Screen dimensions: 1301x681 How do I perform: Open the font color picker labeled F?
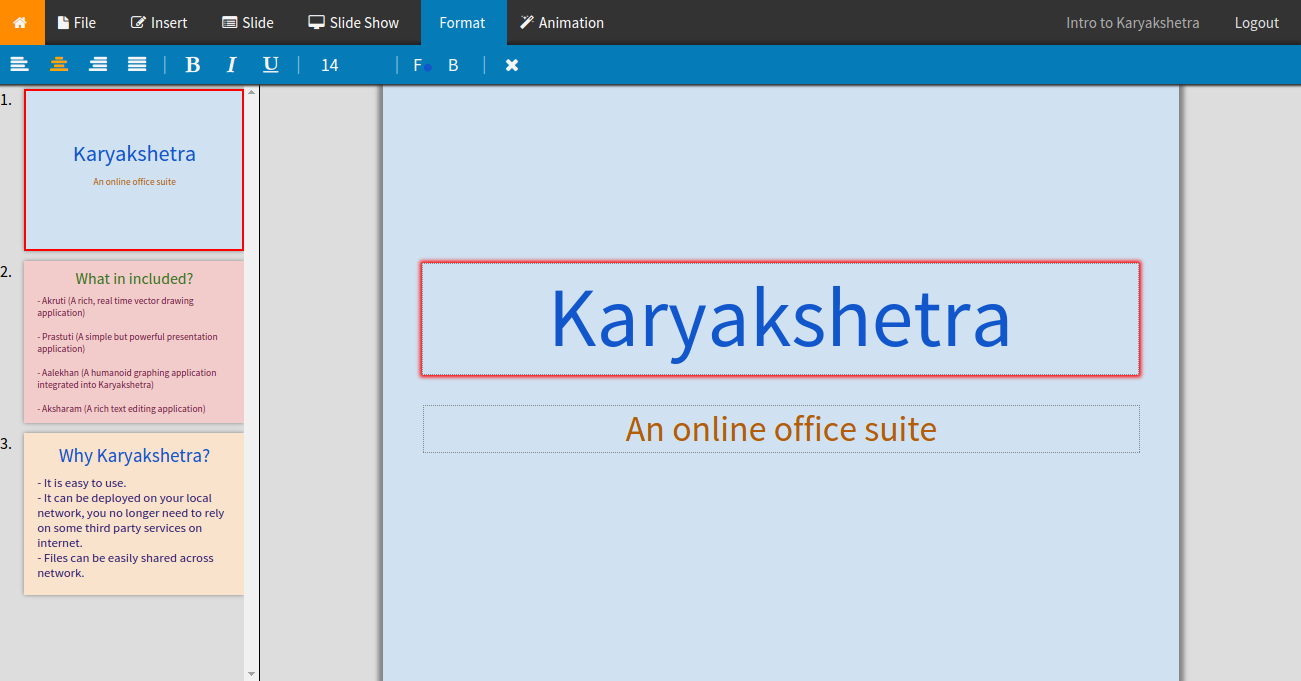tap(416, 64)
